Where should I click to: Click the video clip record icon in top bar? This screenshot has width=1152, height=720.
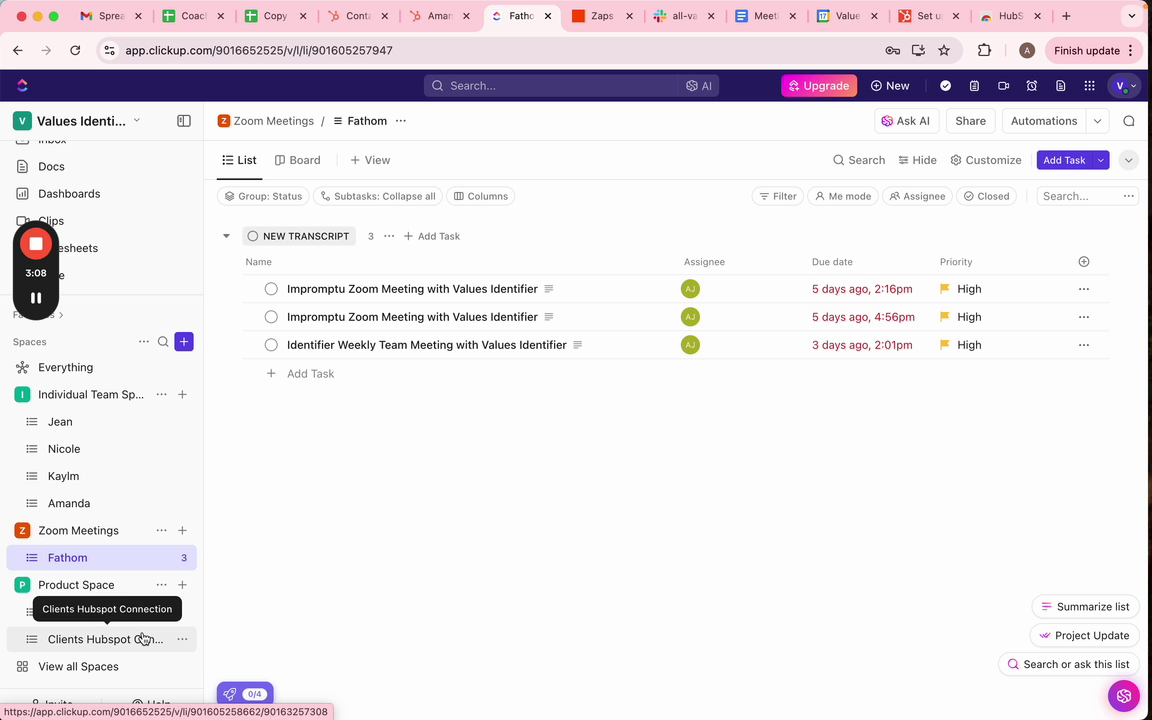tap(1003, 86)
